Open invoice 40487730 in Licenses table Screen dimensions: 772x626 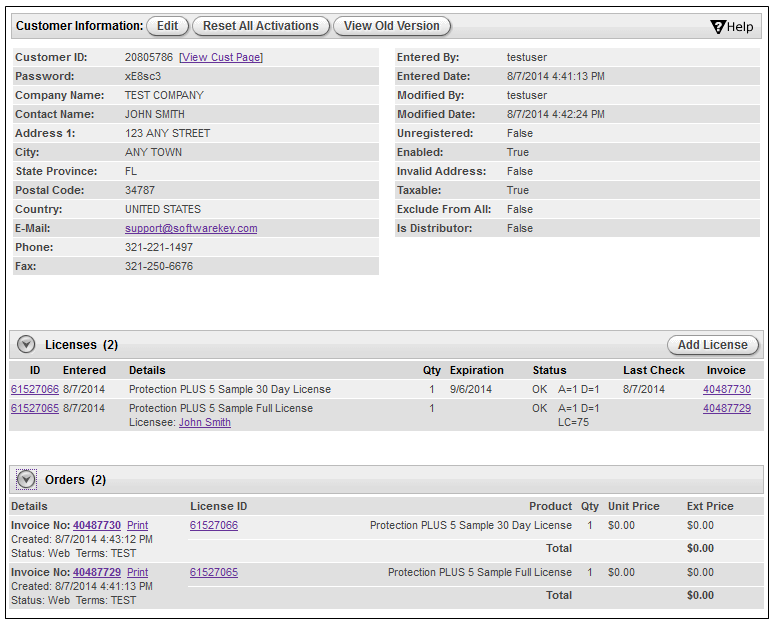point(726,390)
